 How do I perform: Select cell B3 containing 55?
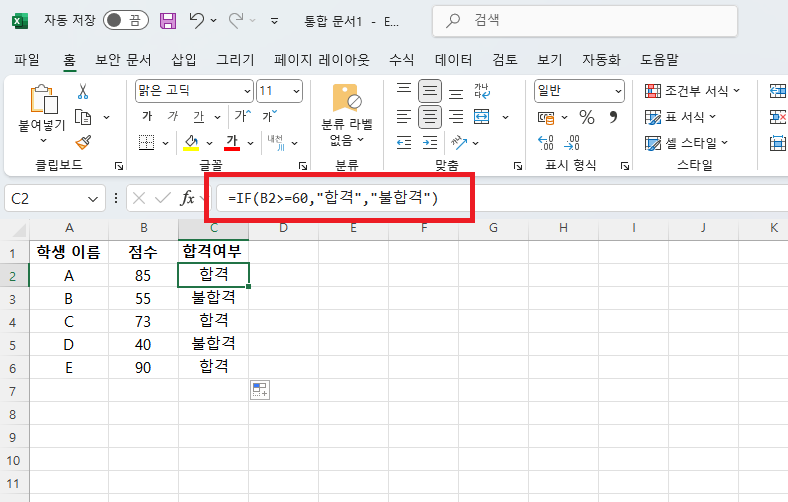coord(143,298)
